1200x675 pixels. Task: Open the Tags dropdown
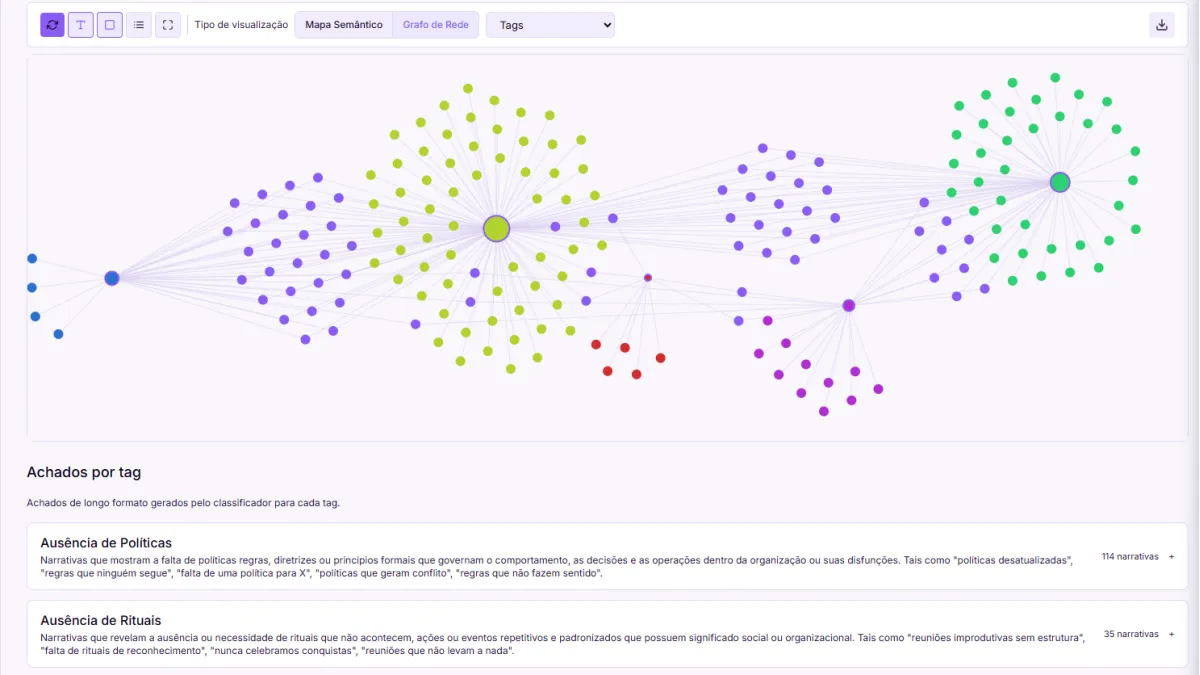pos(550,25)
